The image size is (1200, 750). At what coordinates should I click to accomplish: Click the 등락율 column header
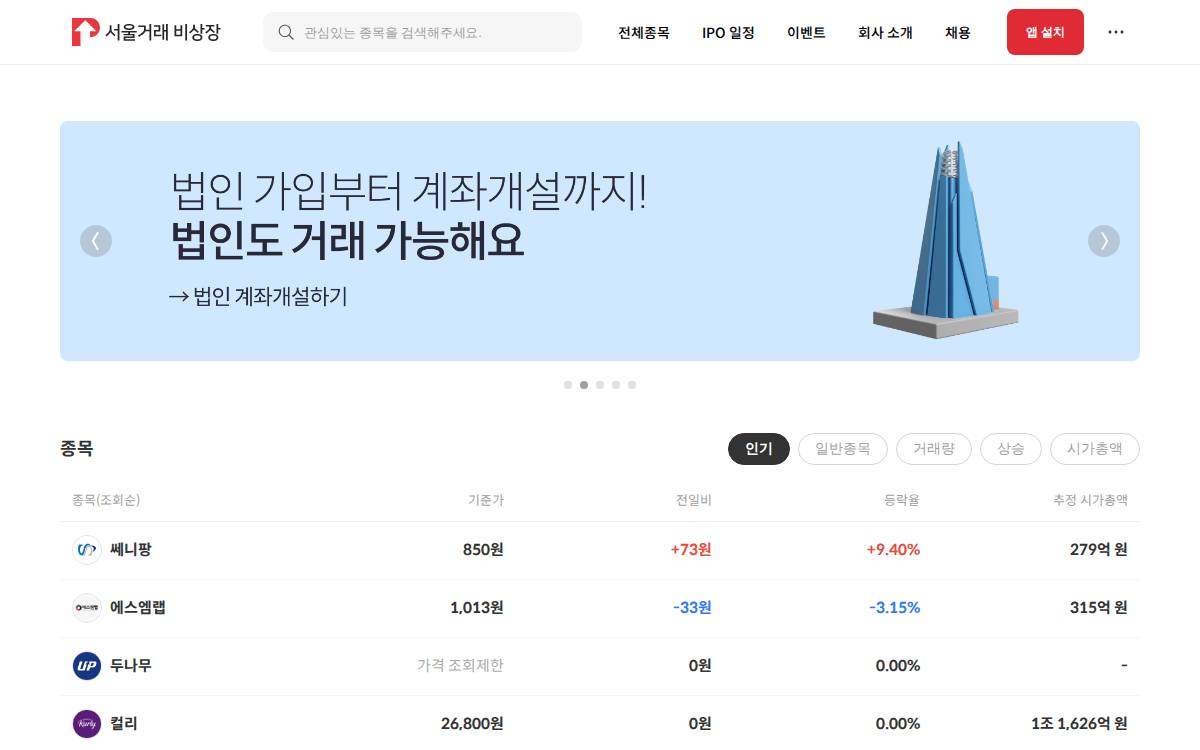902,500
